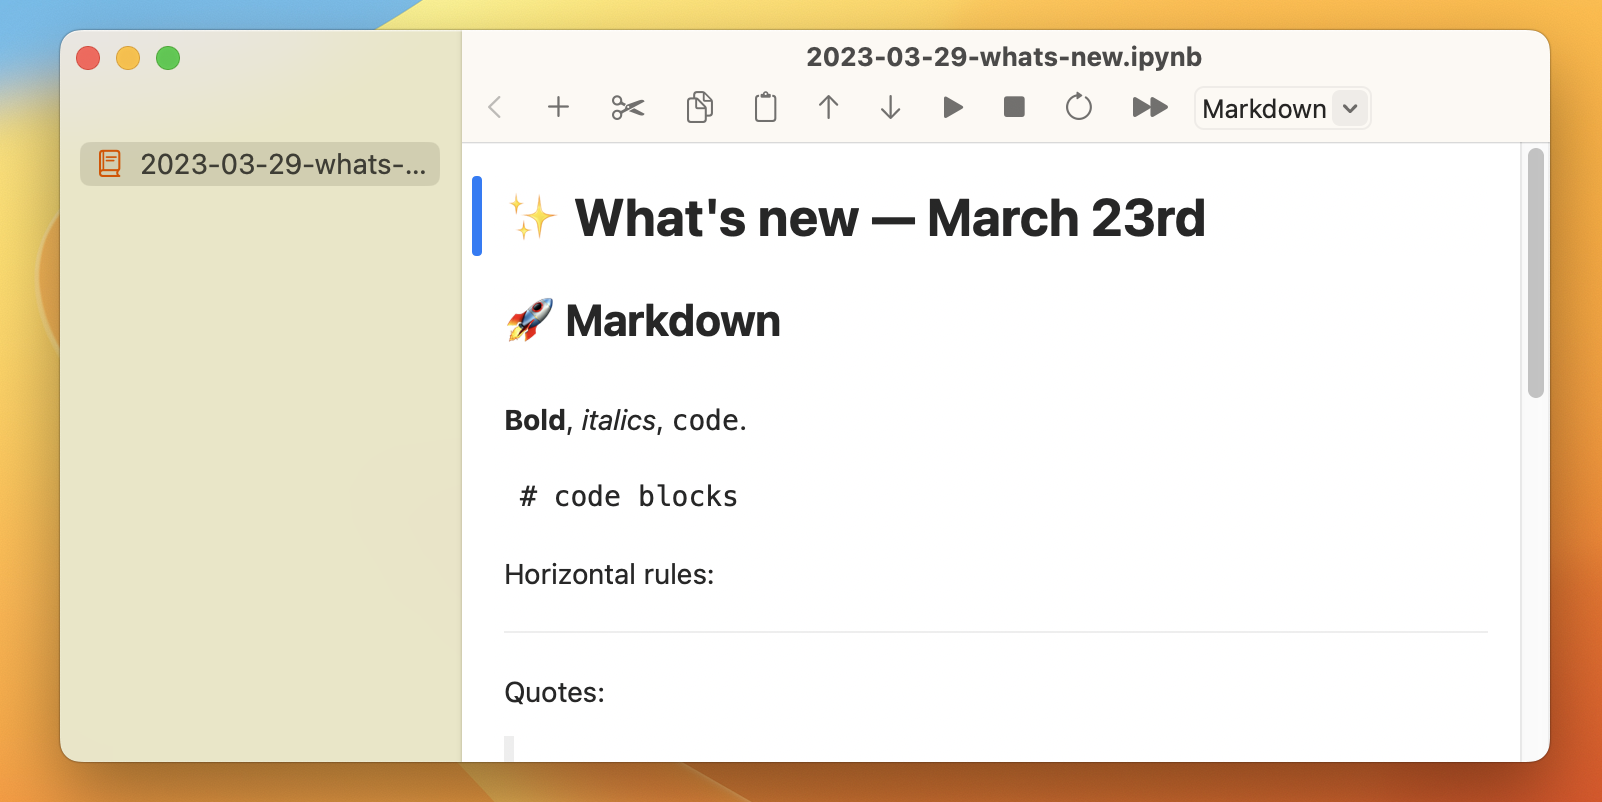Open the Markdown cell type dropdown
1602x802 pixels.
[x=1282, y=108]
